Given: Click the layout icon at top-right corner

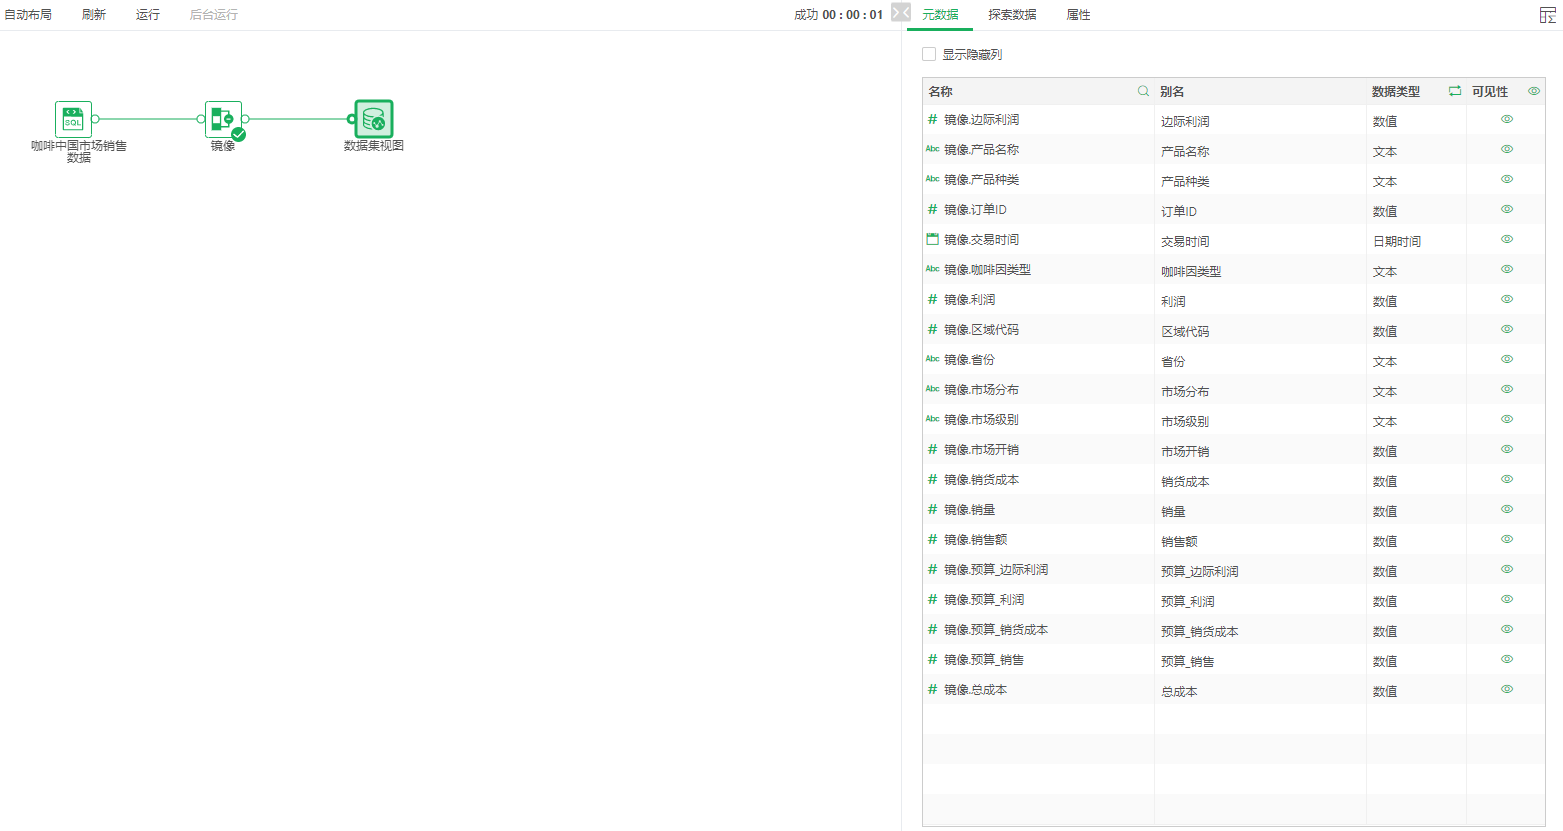Looking at the screenshot, I should pos(1547,15).
